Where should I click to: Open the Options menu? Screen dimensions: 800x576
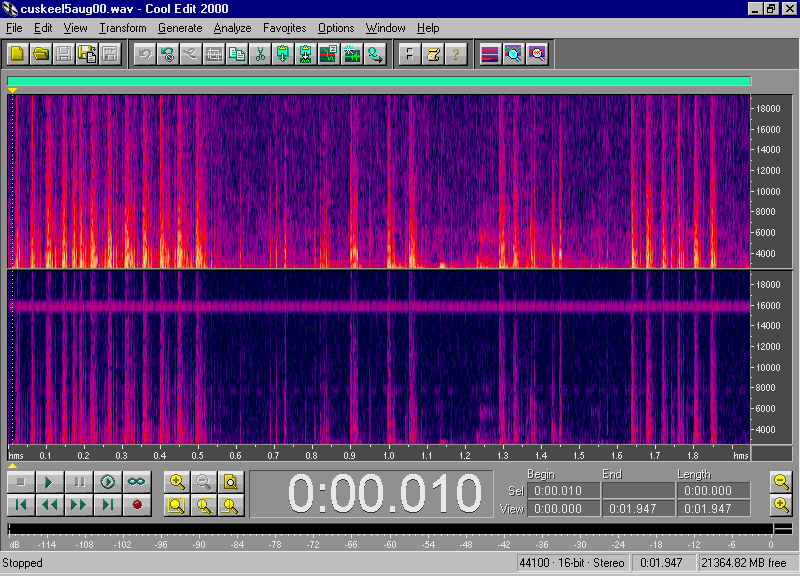[336, 28]
